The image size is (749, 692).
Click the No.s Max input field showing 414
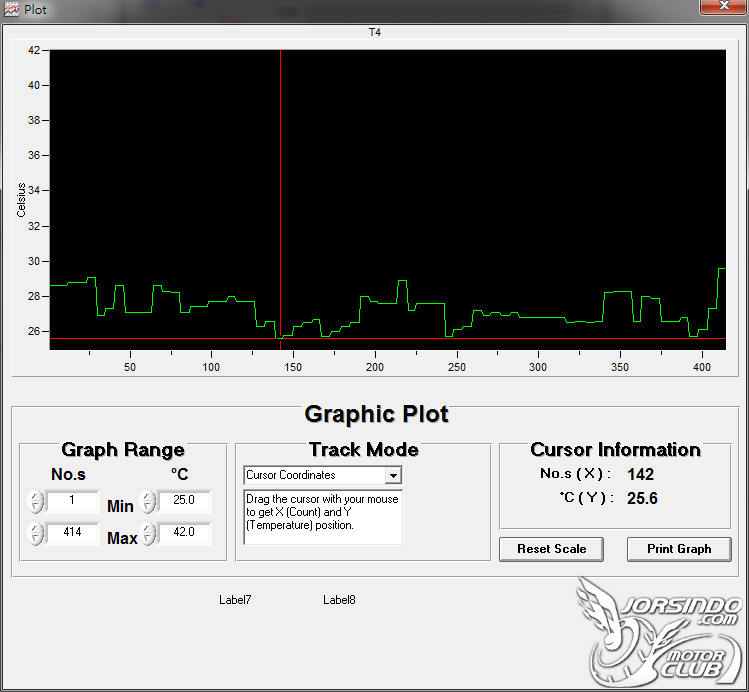72,532
